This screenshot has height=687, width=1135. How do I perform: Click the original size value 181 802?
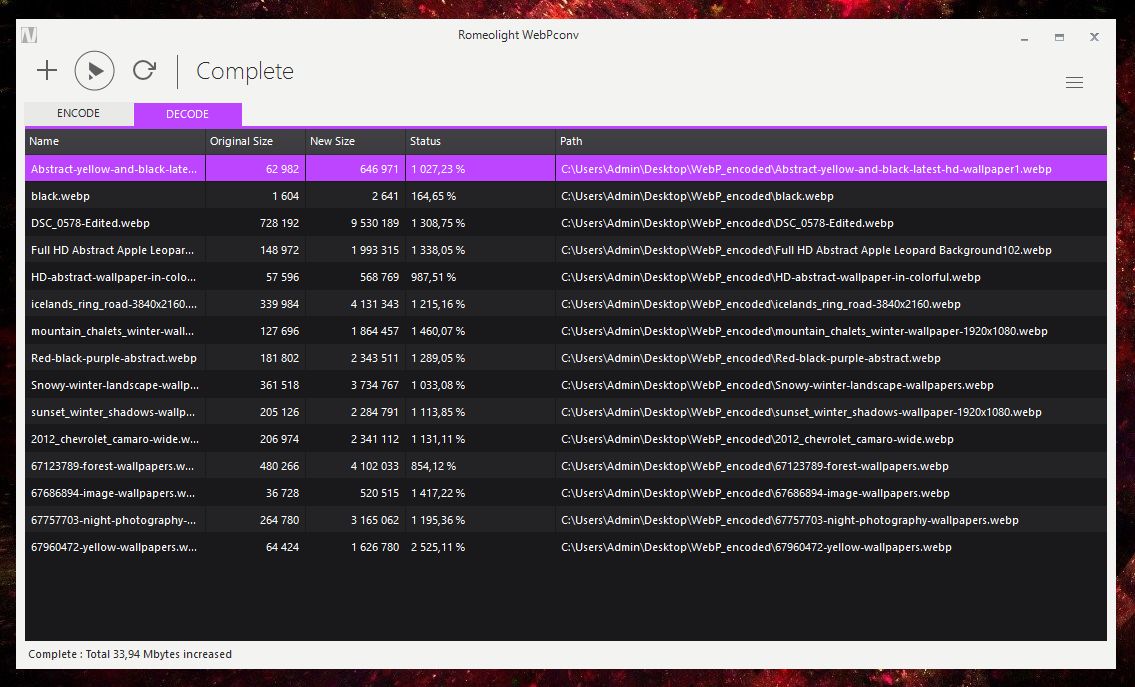(279, 358)
